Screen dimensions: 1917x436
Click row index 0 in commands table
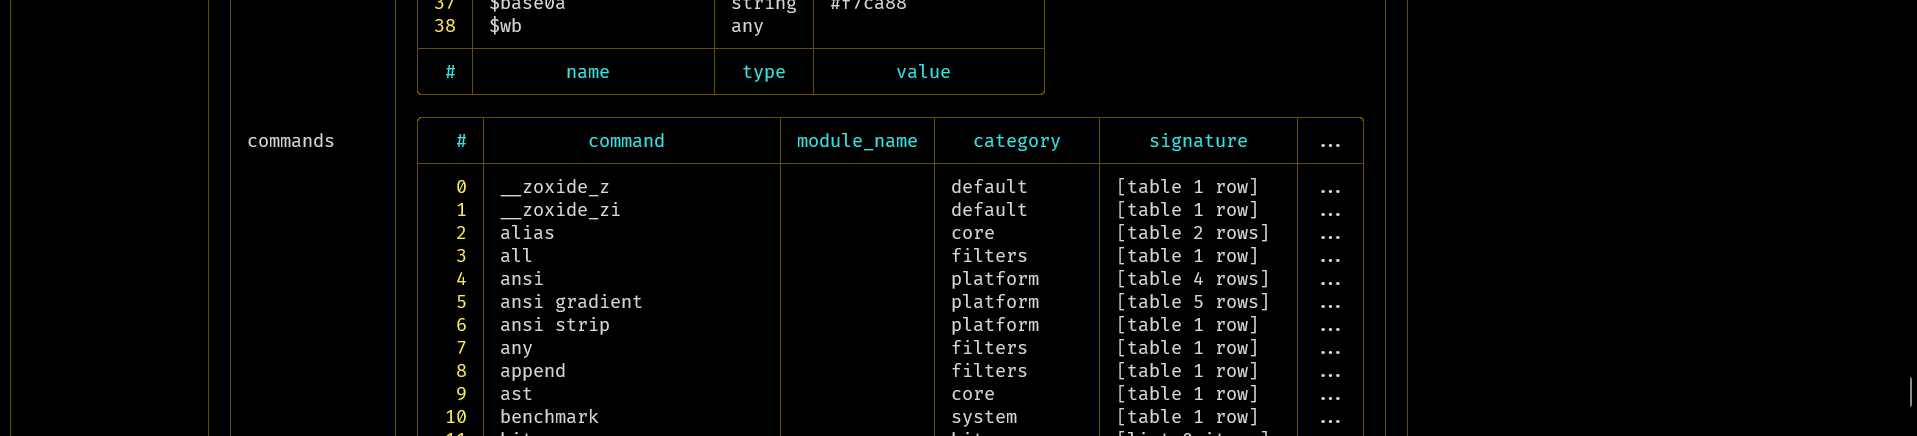pyautogui.click(x=461, y=187)
